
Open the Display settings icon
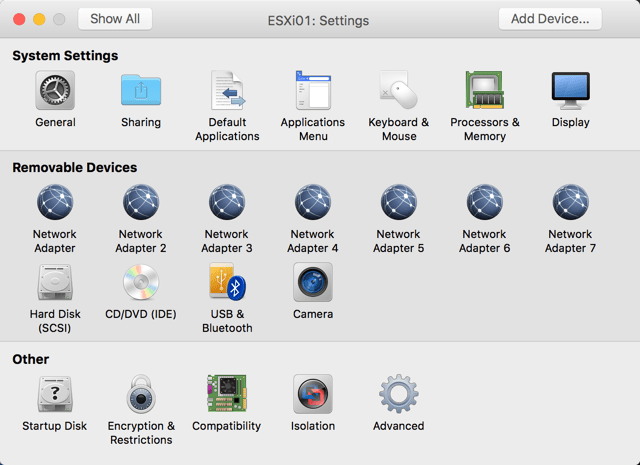coord(570,91)
